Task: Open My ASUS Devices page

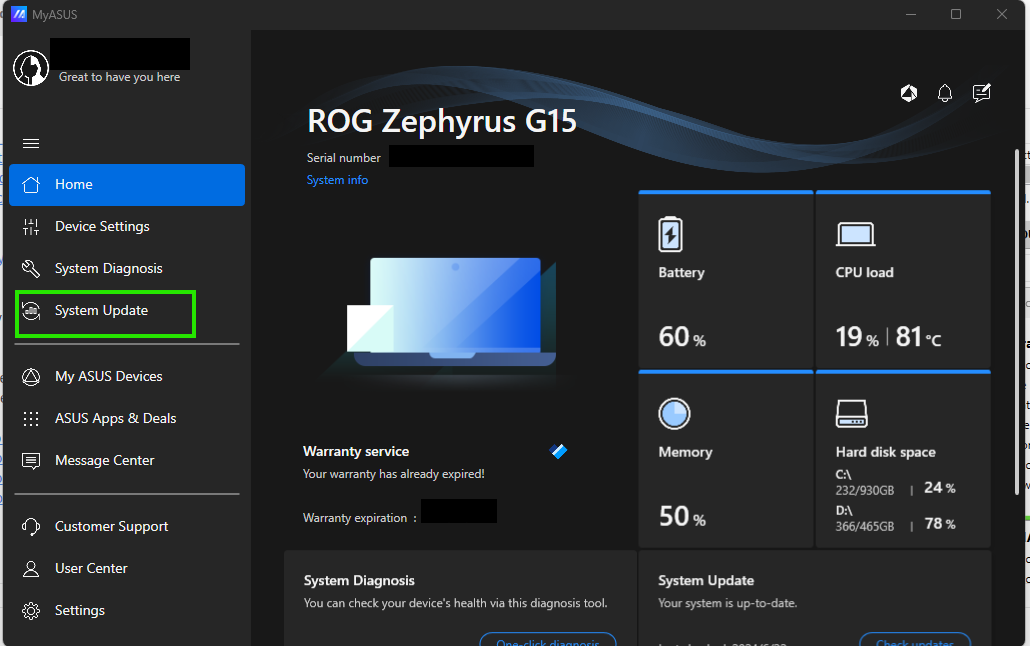Action: point(127,377)
